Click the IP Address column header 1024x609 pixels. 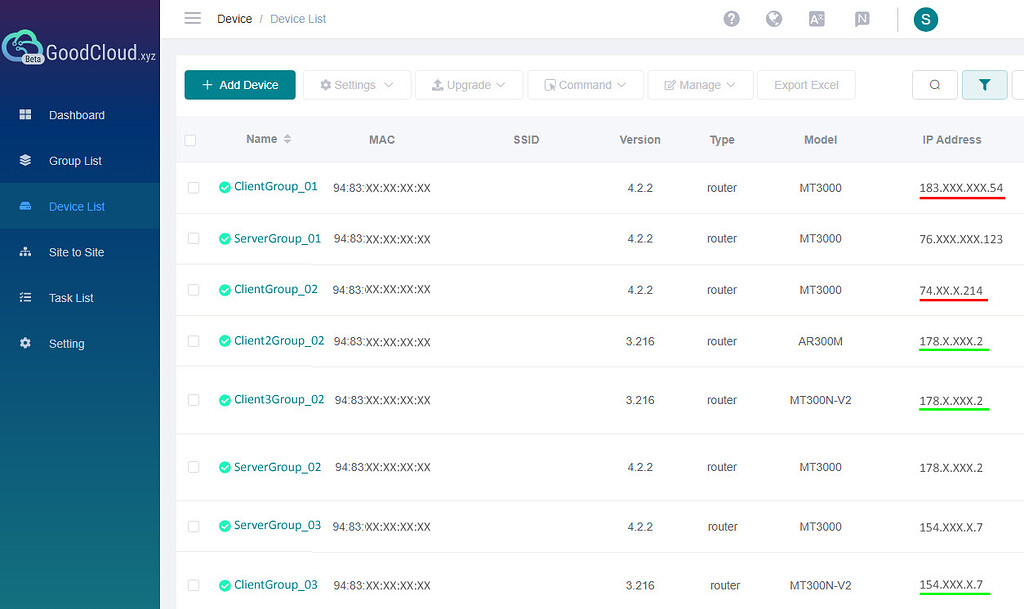click(x=952, y=140)
